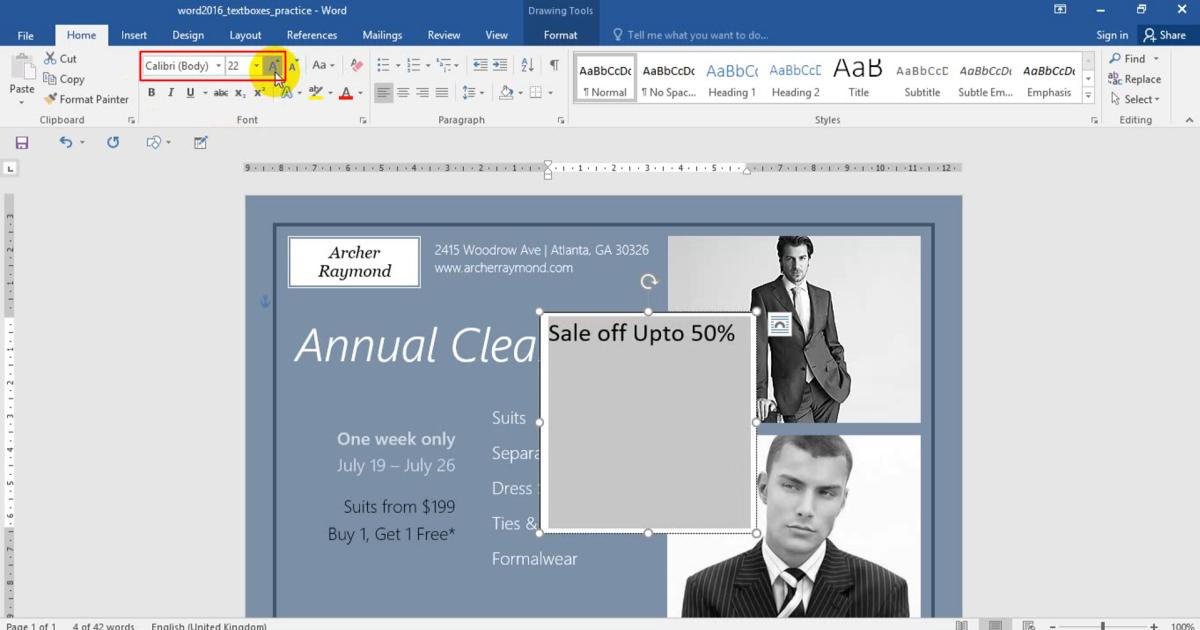
Task: Justify the paragraph text
Action: (x=441, y=93)
